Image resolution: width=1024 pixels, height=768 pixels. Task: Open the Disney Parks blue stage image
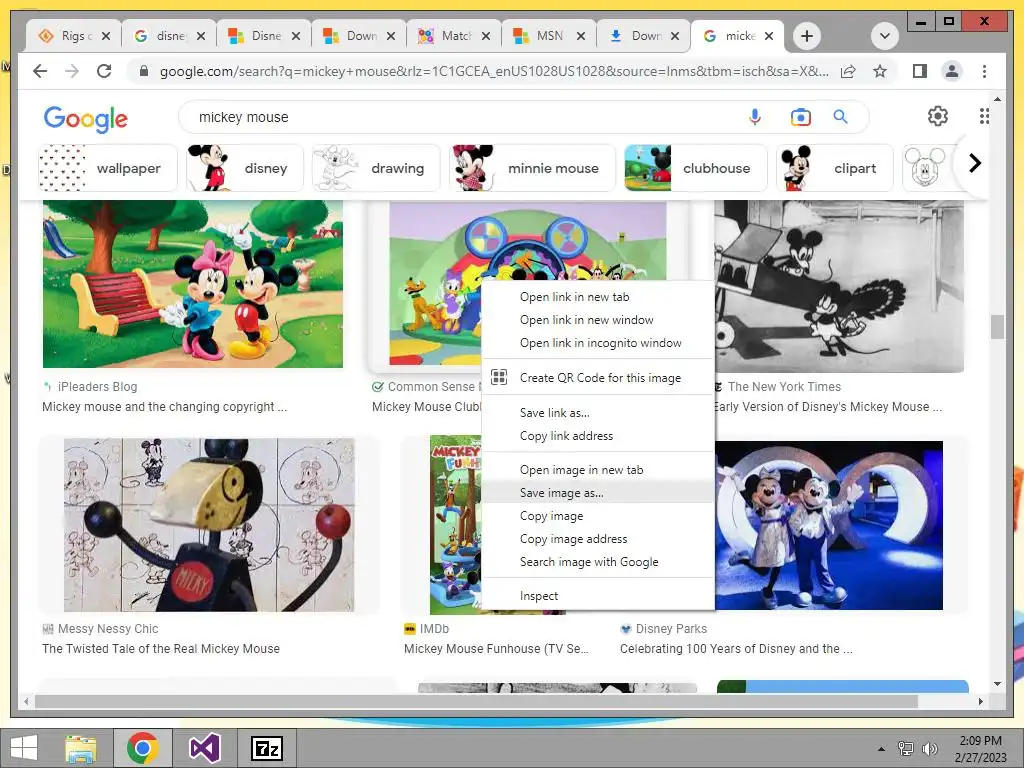[829, 525]
